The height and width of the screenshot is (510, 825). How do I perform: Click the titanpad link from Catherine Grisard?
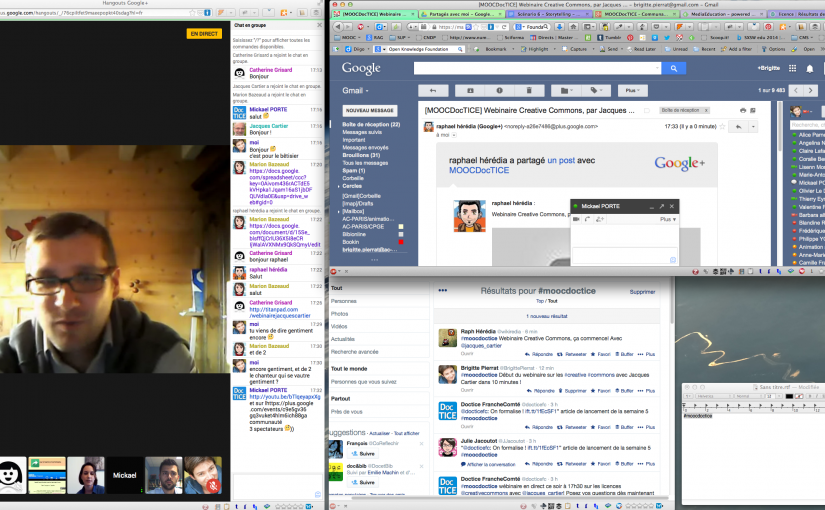279,313
